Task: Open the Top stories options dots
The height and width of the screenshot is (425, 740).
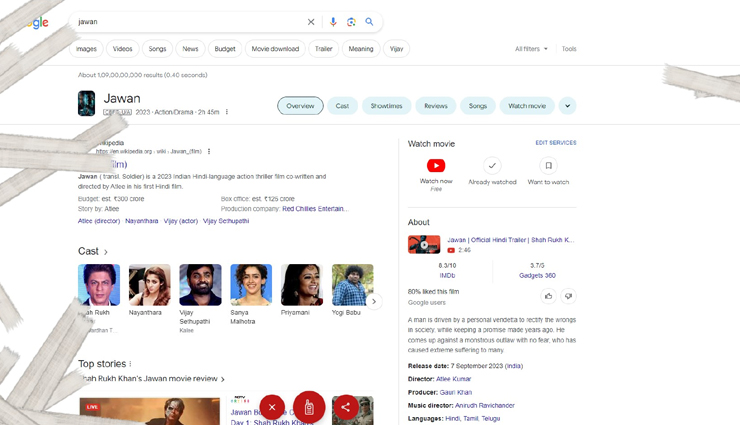Action: 130,364
